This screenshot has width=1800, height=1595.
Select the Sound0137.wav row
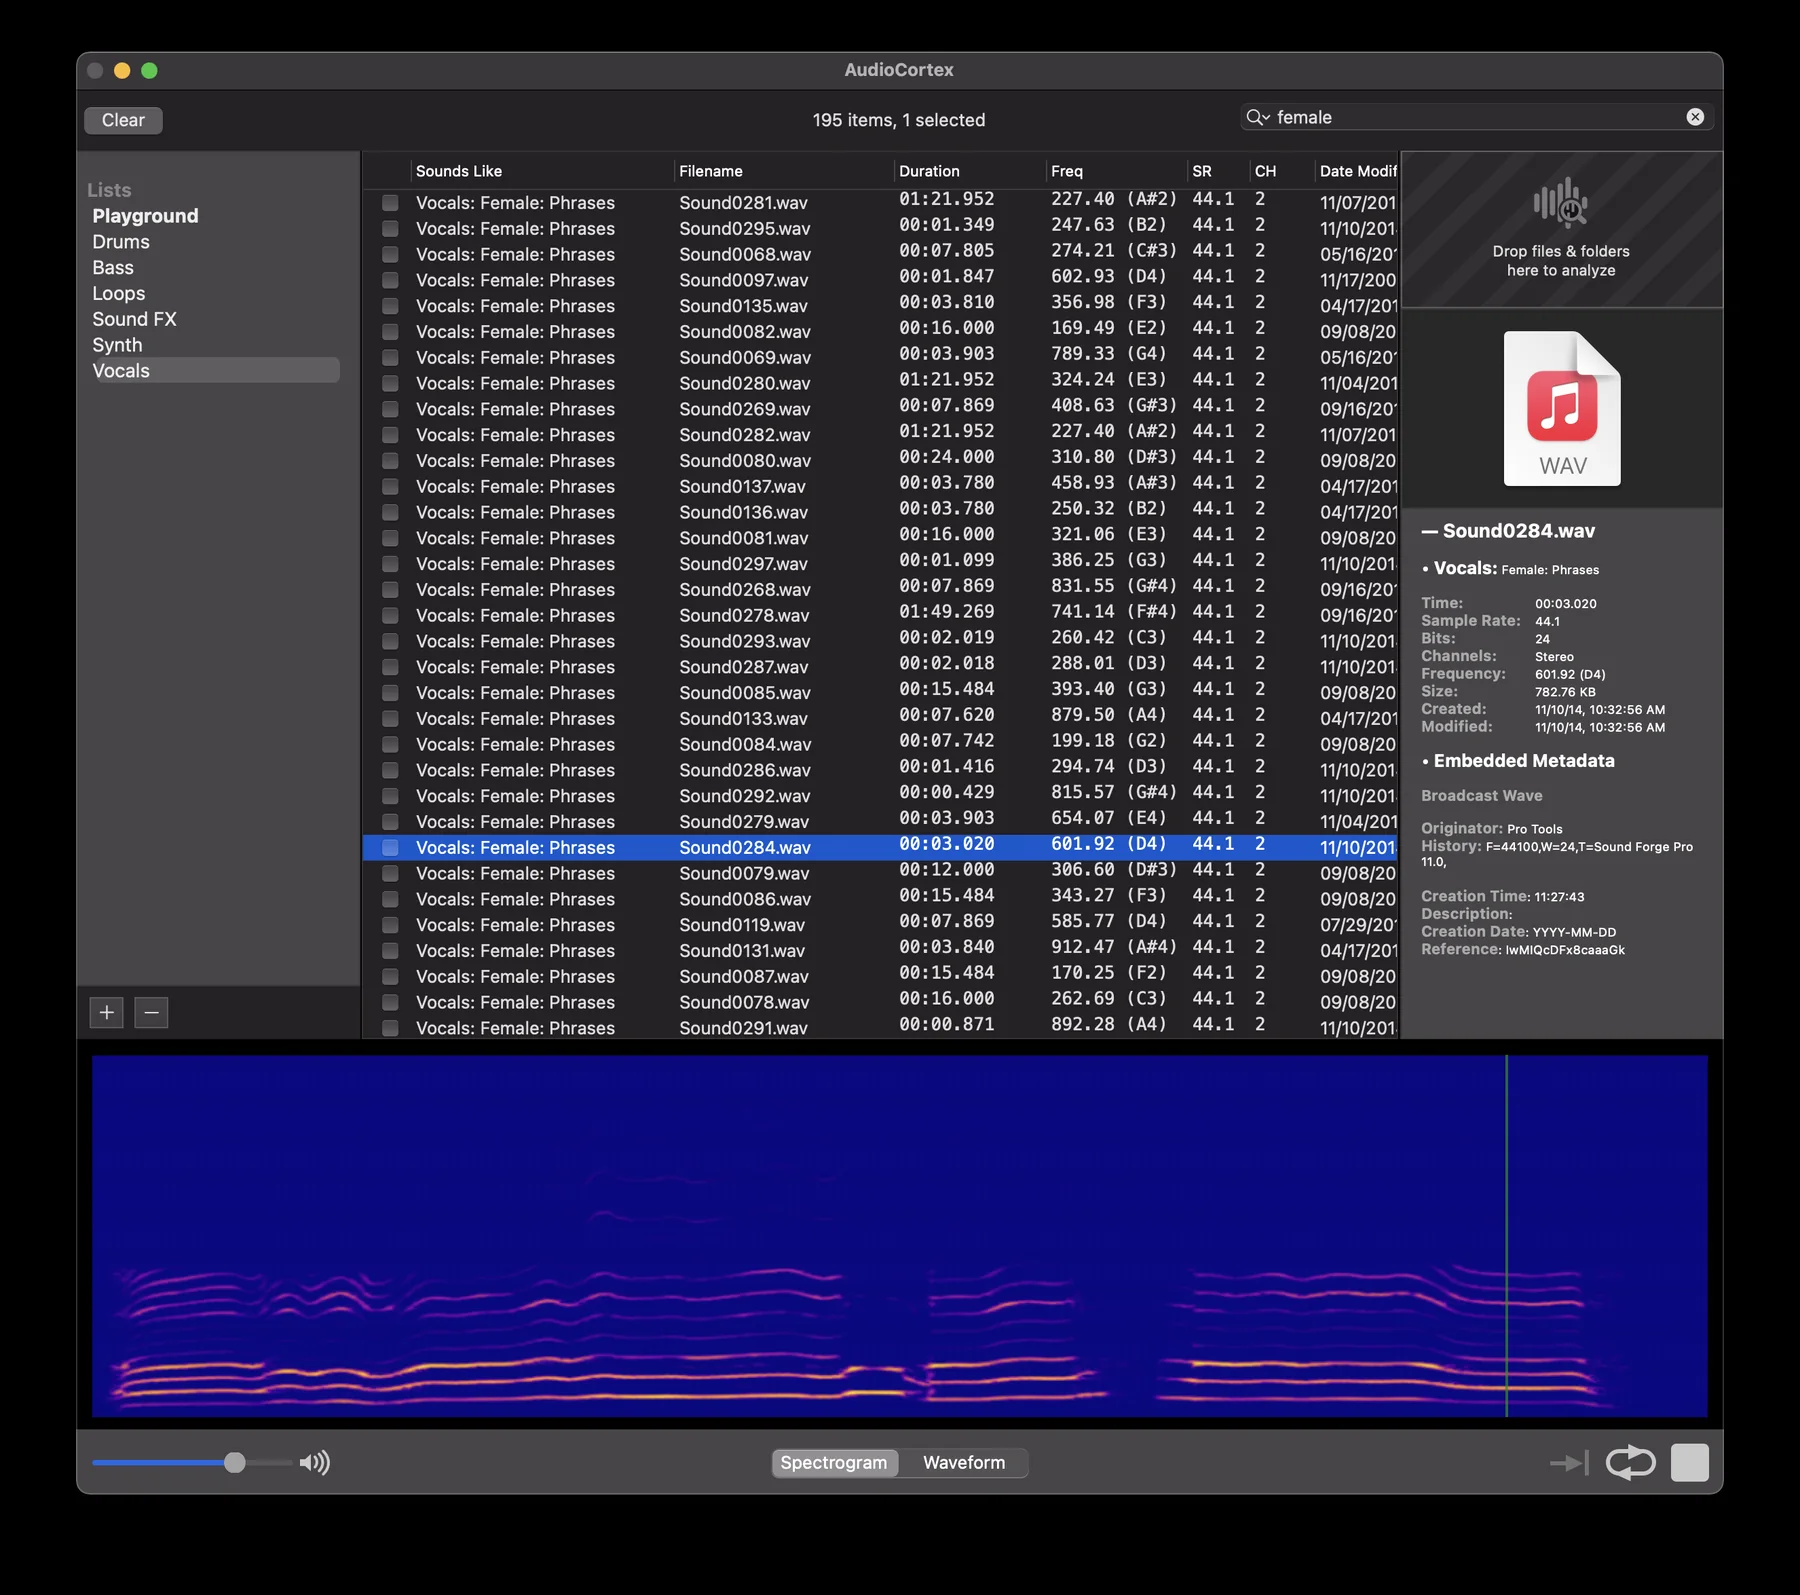point(880,487)
